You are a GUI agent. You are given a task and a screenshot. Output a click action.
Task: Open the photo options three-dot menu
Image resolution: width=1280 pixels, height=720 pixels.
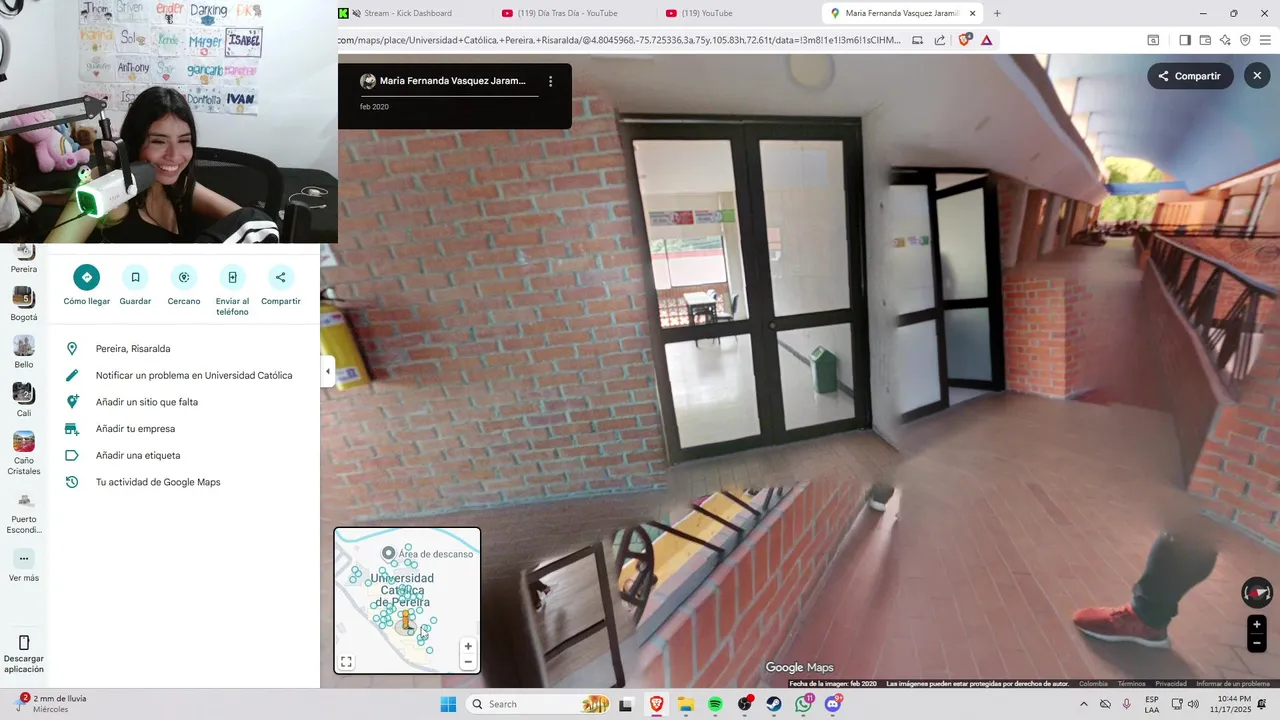(550, 81)
